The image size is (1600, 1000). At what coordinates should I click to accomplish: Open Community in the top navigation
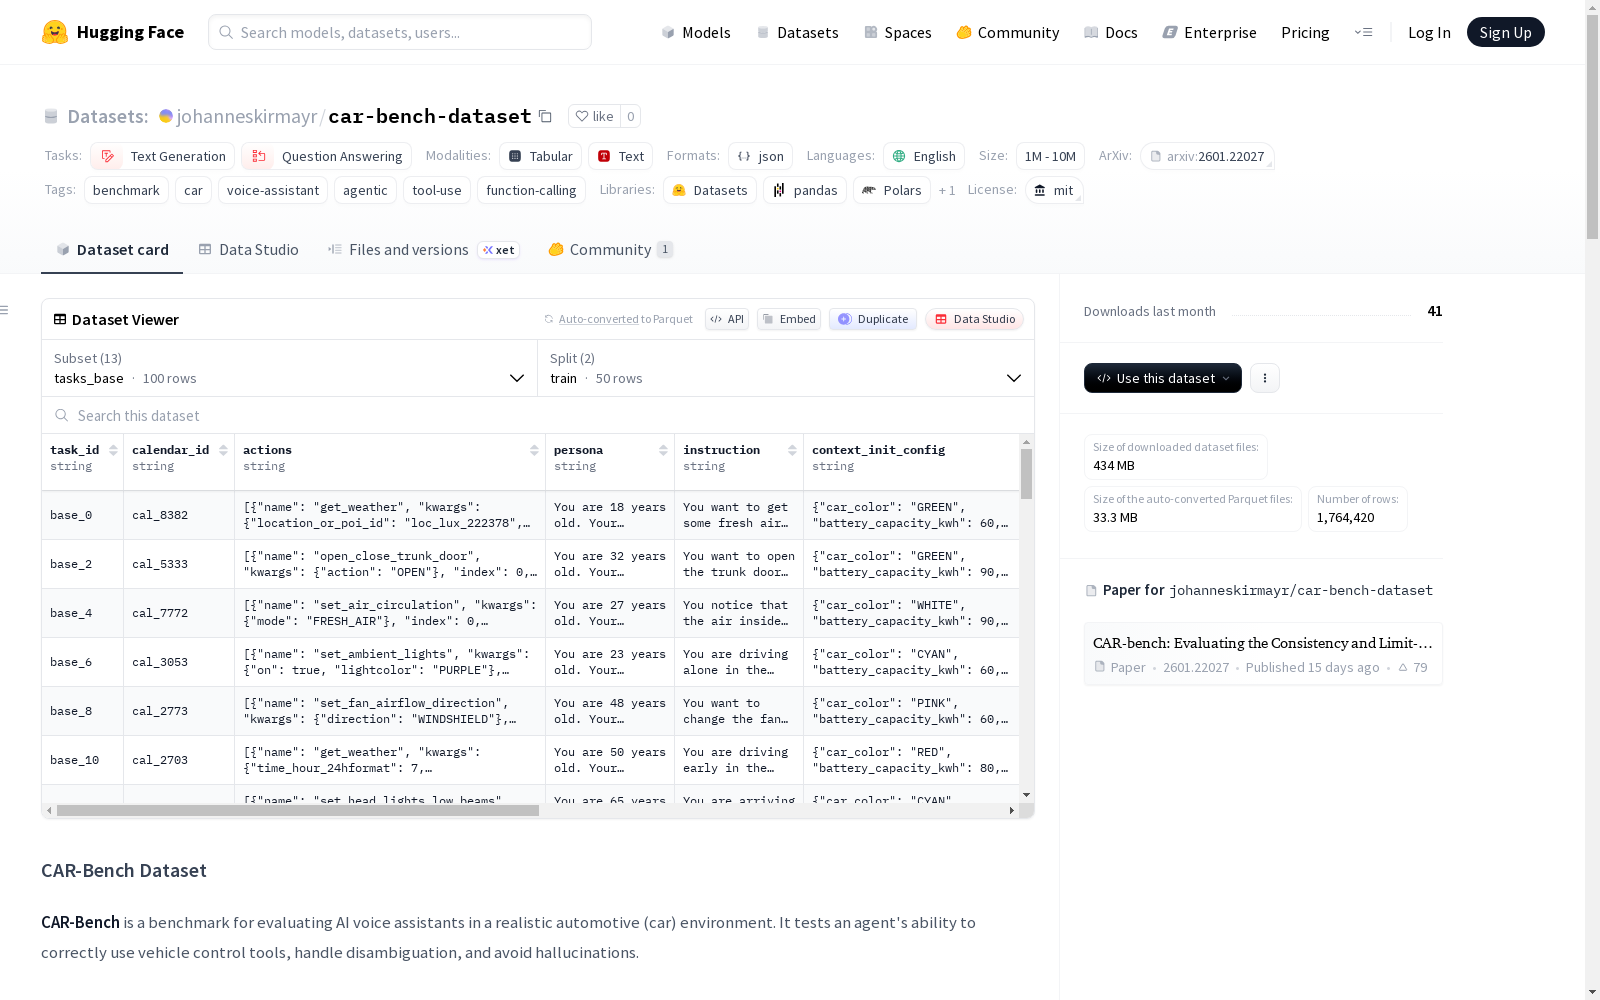(1008, 32)
